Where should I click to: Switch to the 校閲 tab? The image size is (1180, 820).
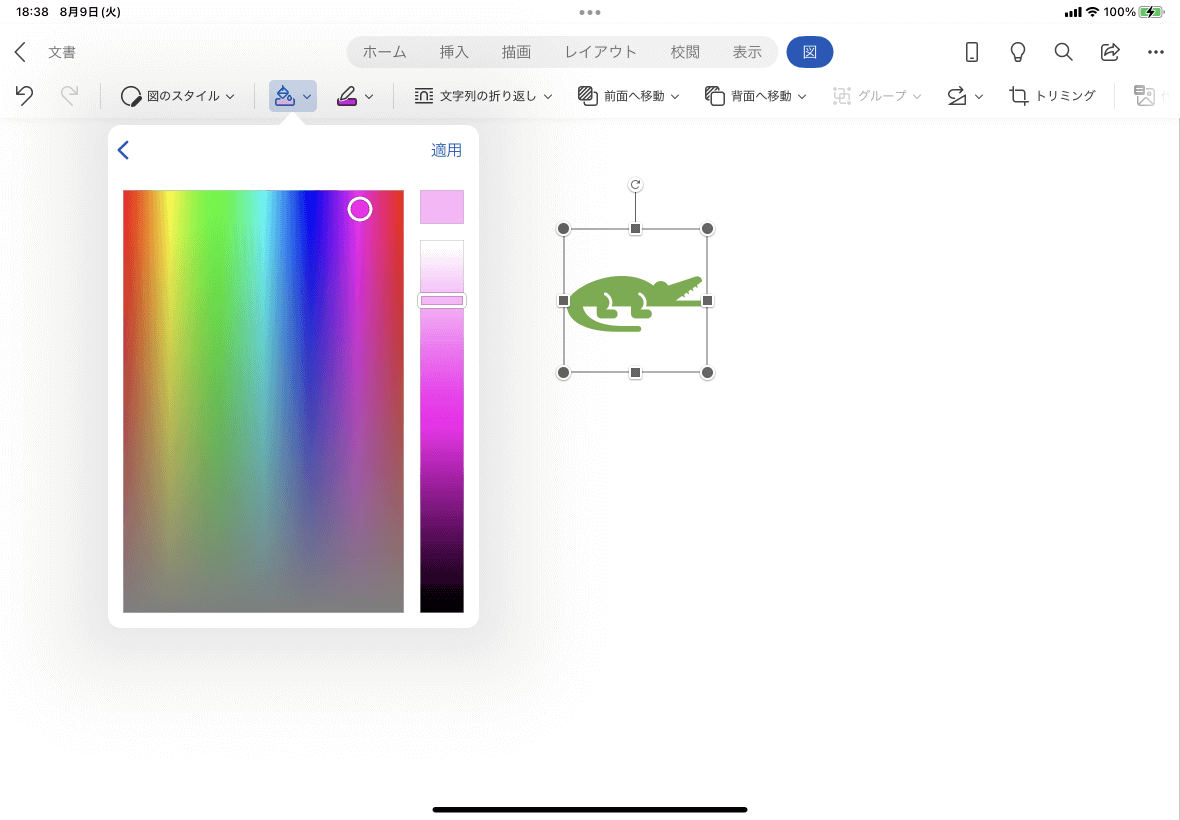[x=685, y=52]
